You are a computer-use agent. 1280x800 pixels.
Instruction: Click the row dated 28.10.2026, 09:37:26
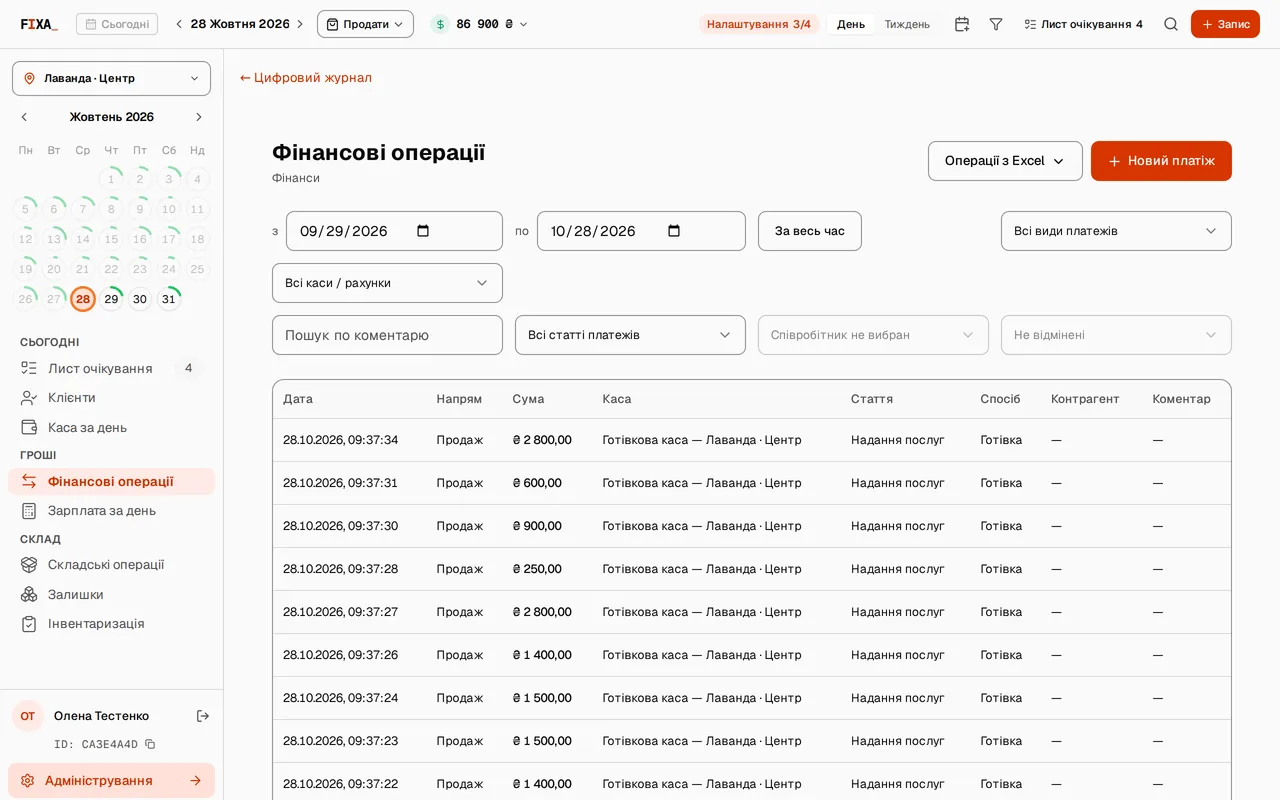pos(751,655)
